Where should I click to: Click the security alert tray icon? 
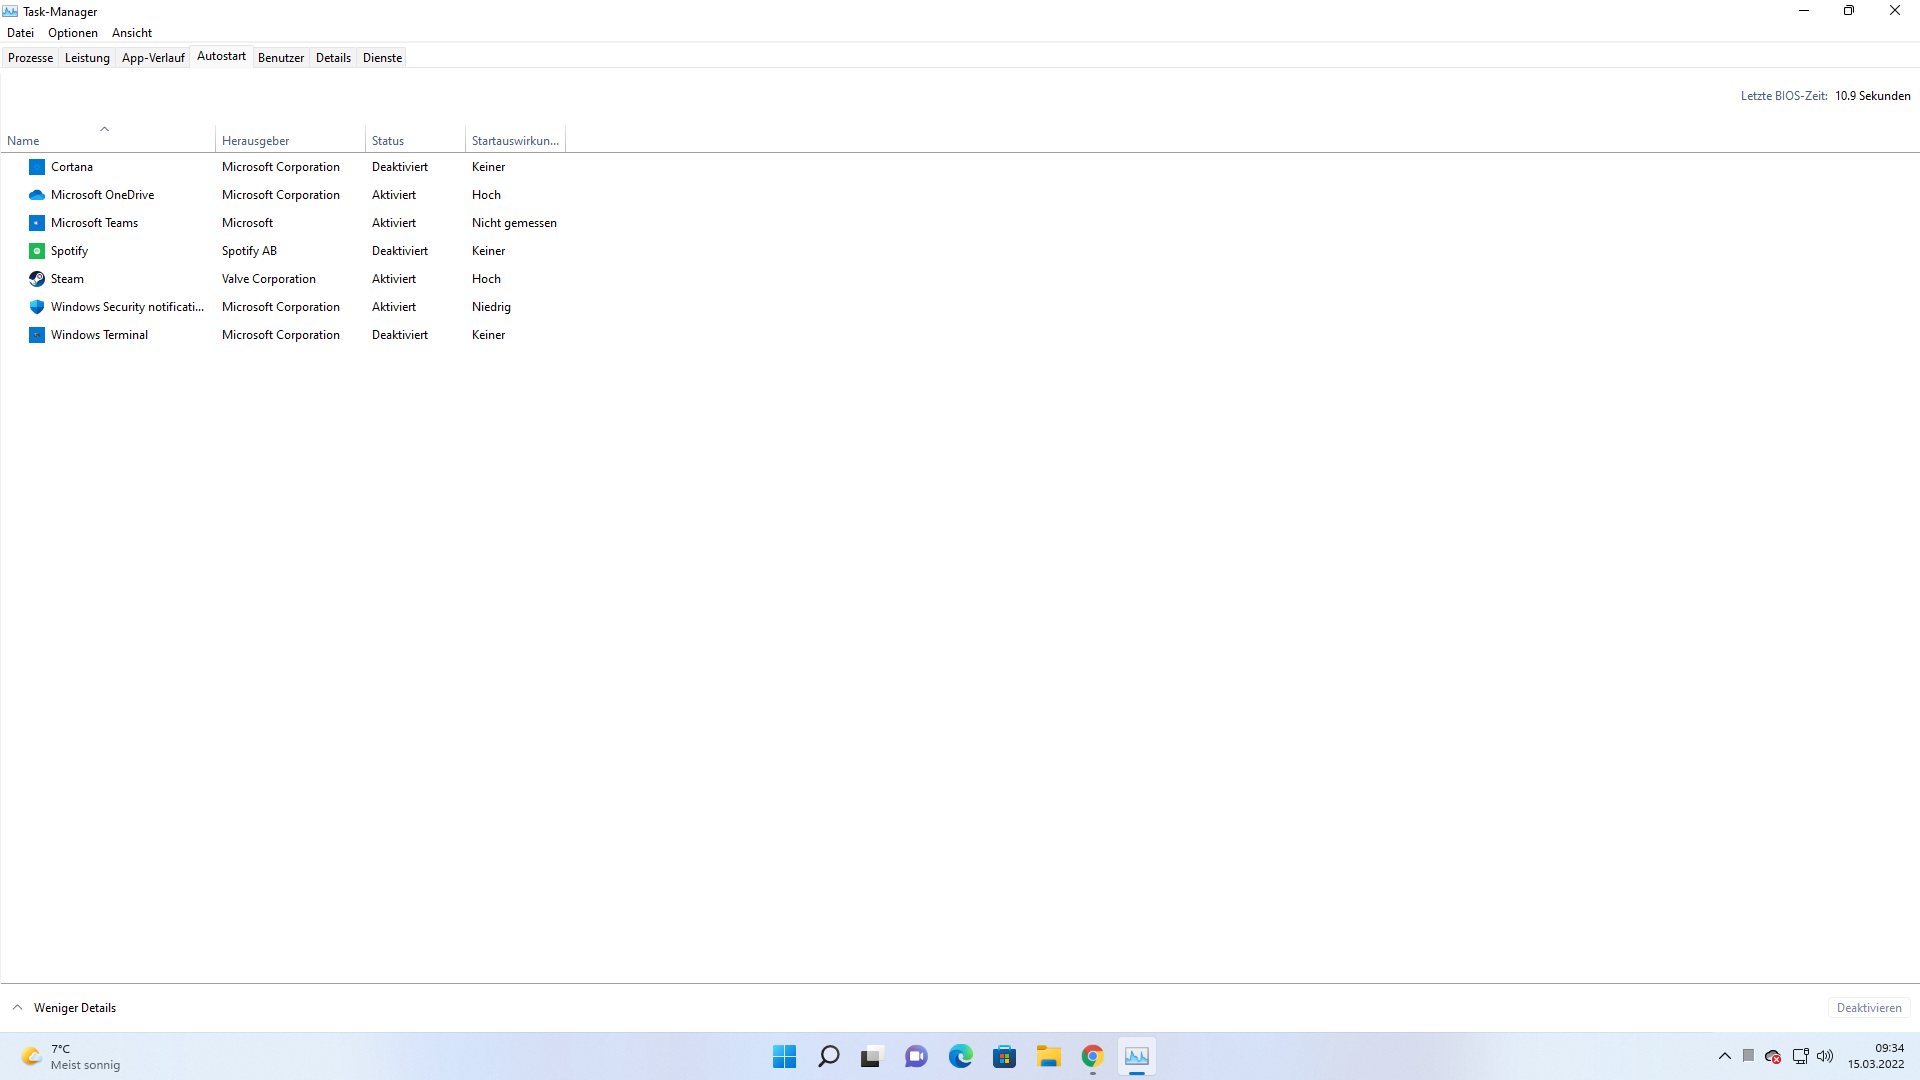(x=1773, y=1056)
